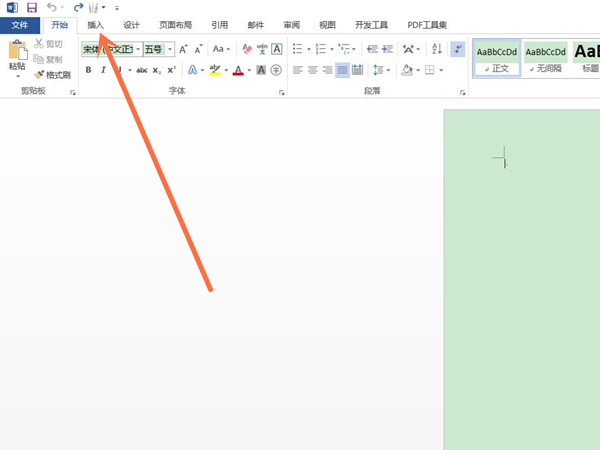Open the 页面布局 (Page Layout) tab

click(x=175, y=25)
